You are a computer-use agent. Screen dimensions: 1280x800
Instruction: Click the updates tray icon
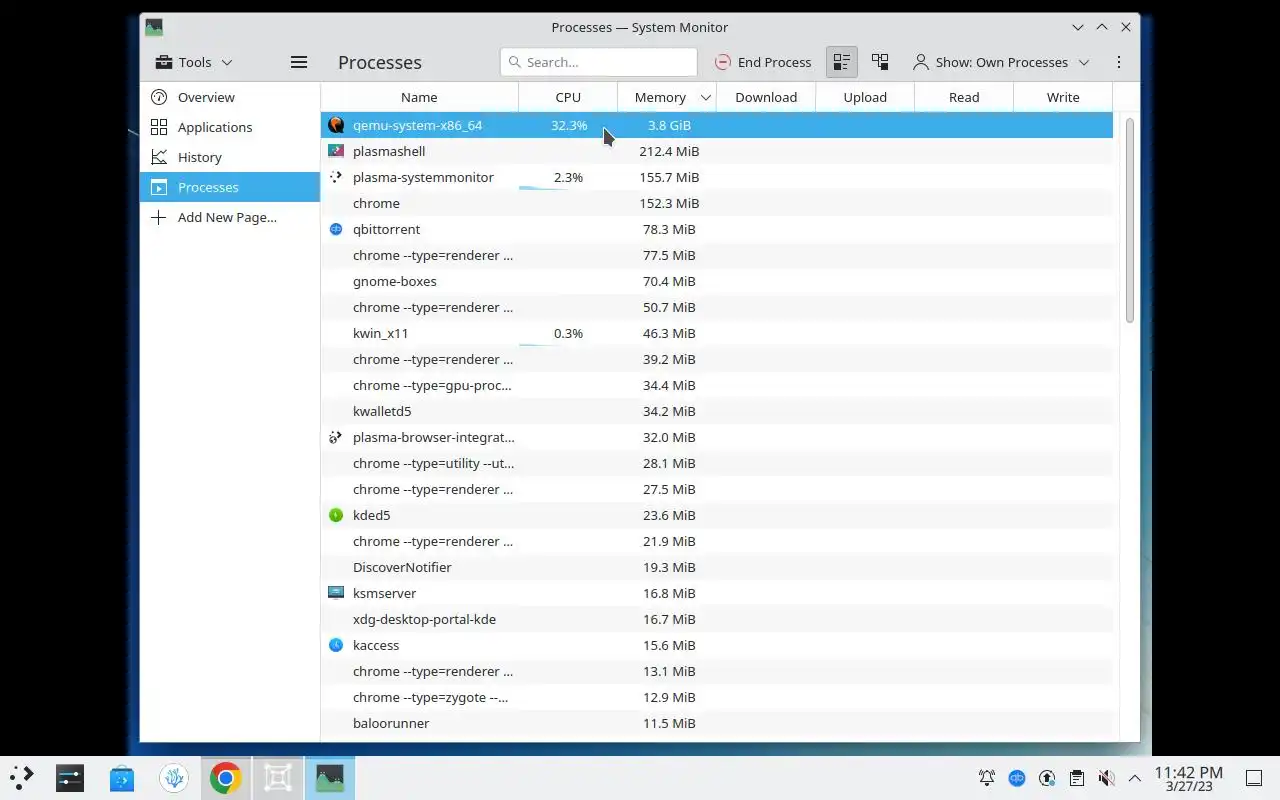[1047, 777]
